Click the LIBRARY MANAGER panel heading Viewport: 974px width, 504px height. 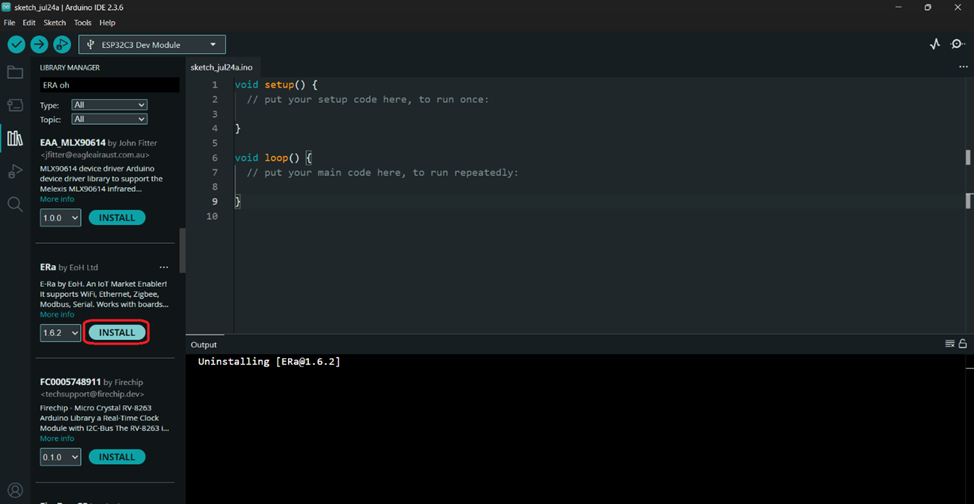click(70, 67)
